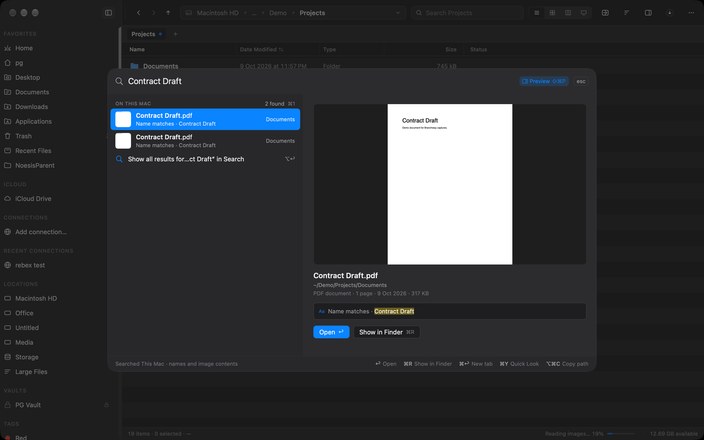Open Applications in the sidebar
The height and width of the screenshot is (440, 704).
33,121
